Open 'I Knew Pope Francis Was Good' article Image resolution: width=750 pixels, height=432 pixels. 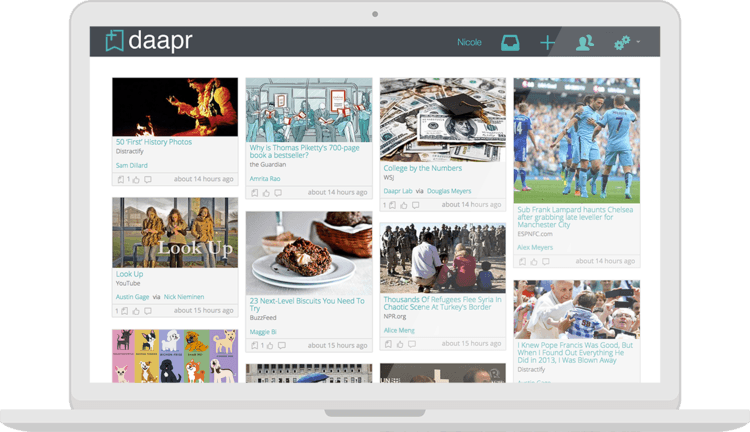tap(575, 353)
